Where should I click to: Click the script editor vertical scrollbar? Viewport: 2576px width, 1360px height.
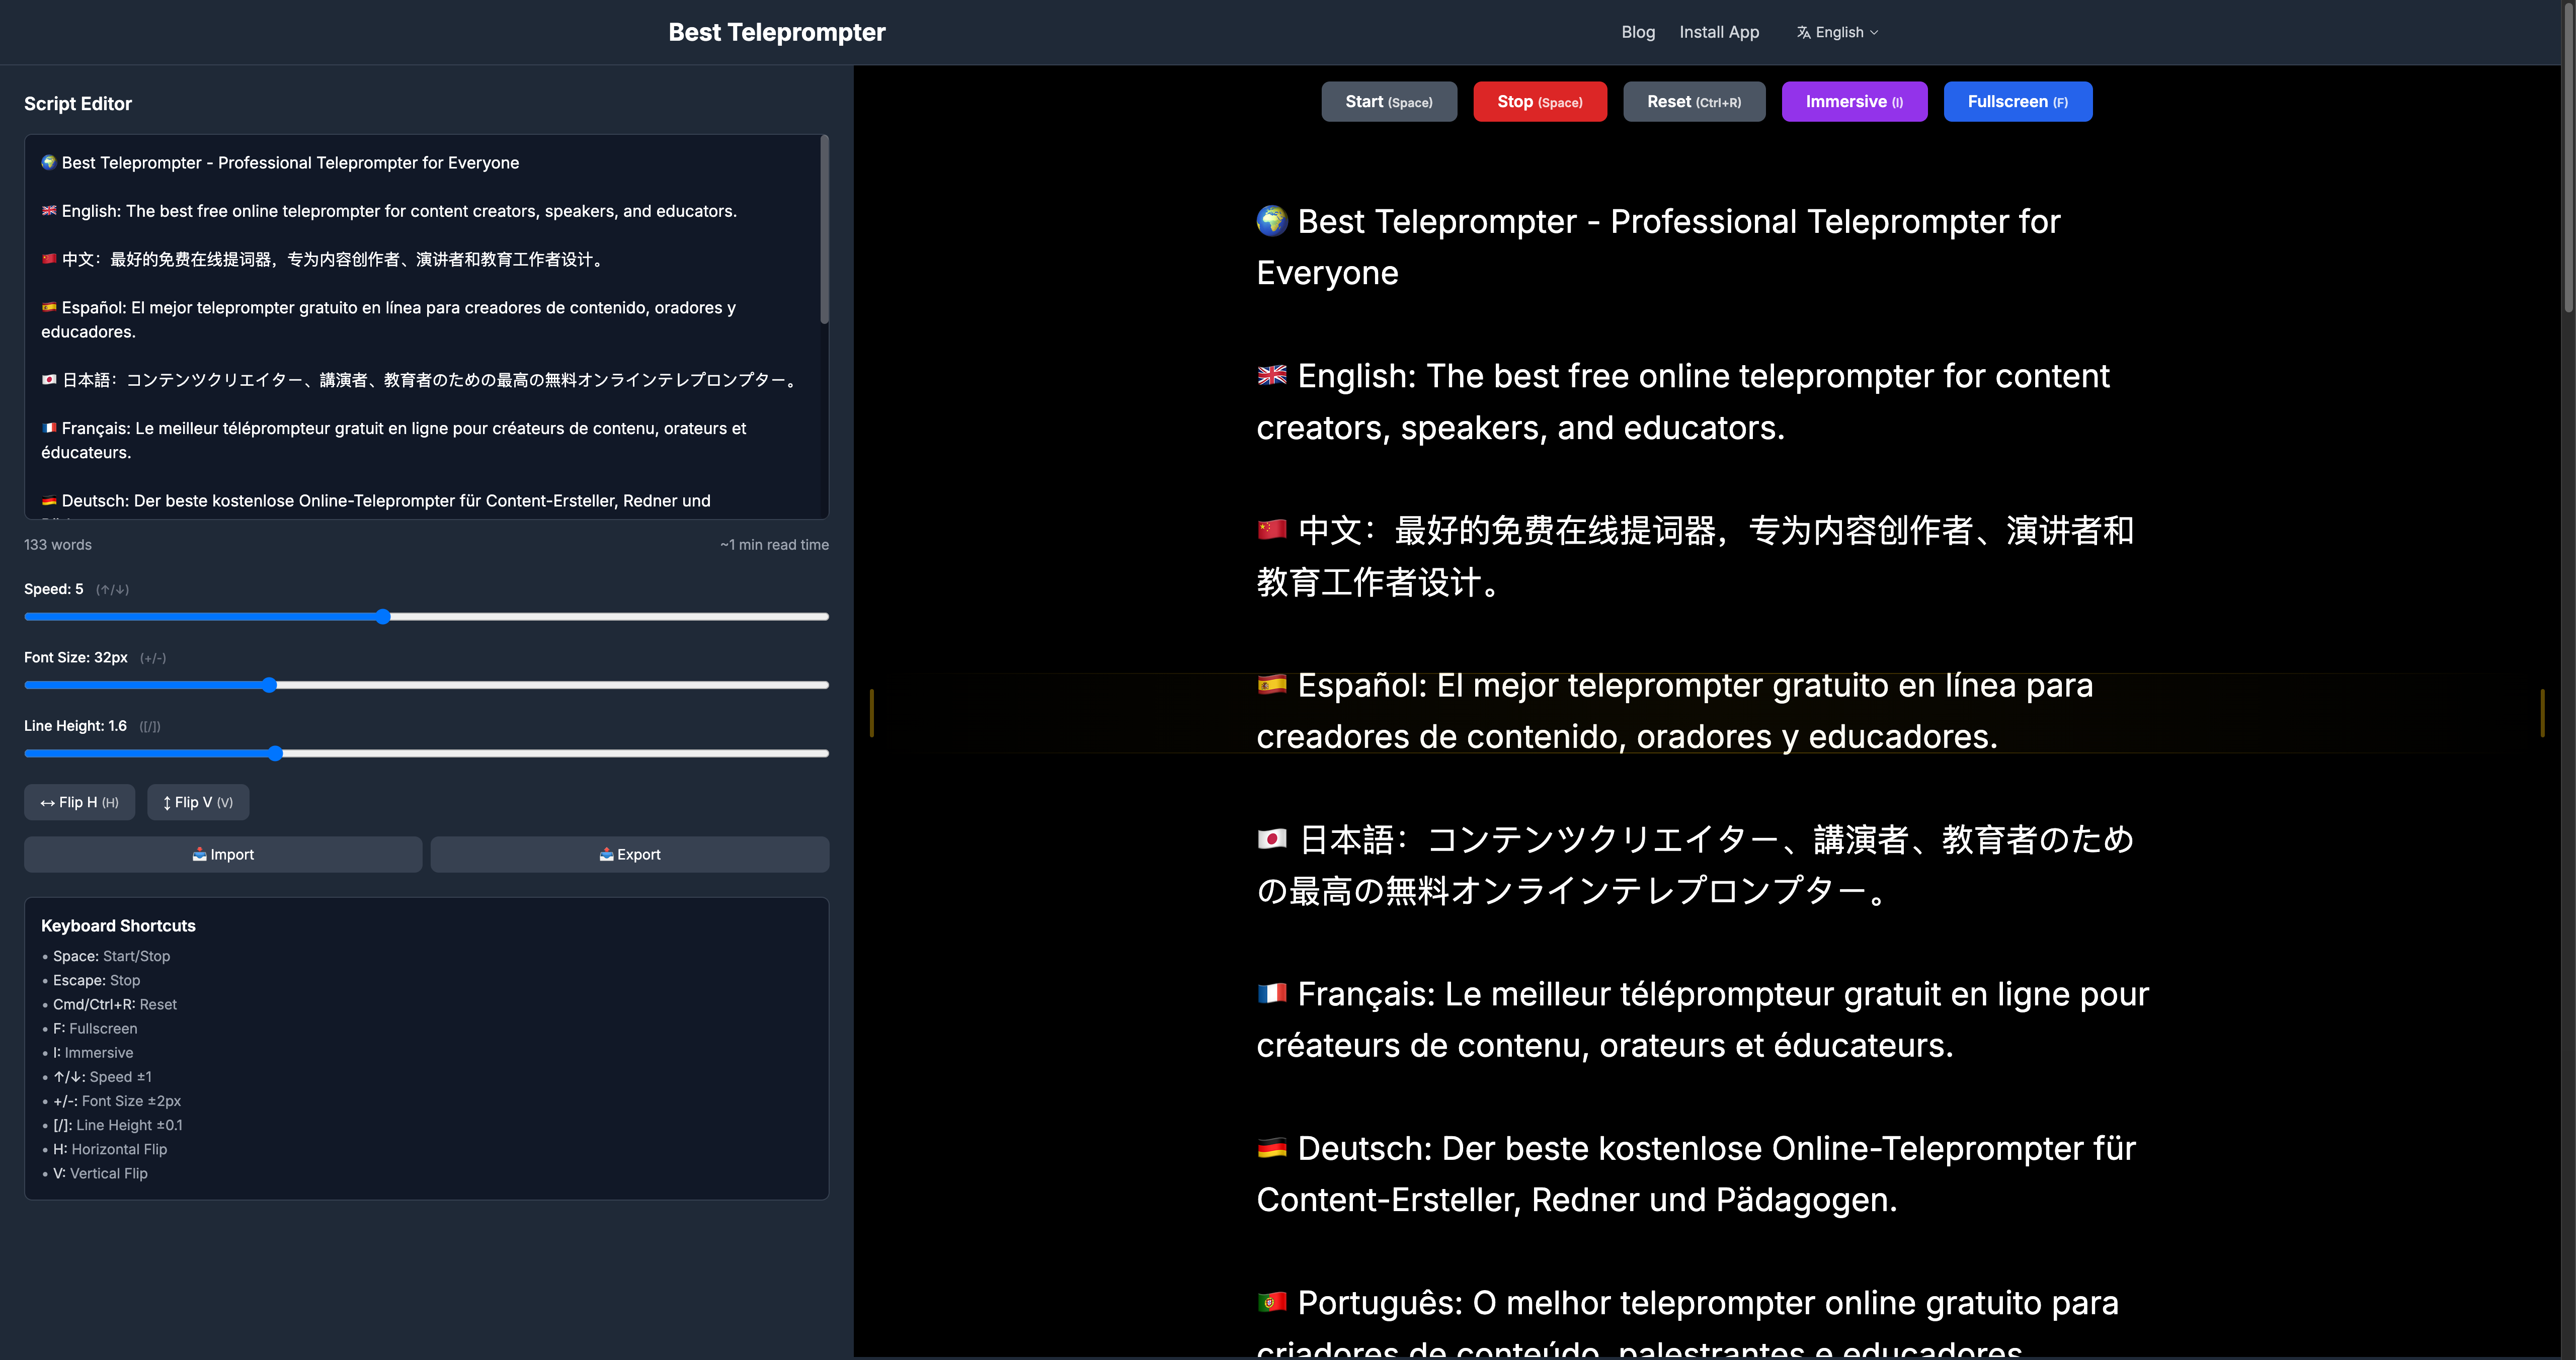(824, 230)
